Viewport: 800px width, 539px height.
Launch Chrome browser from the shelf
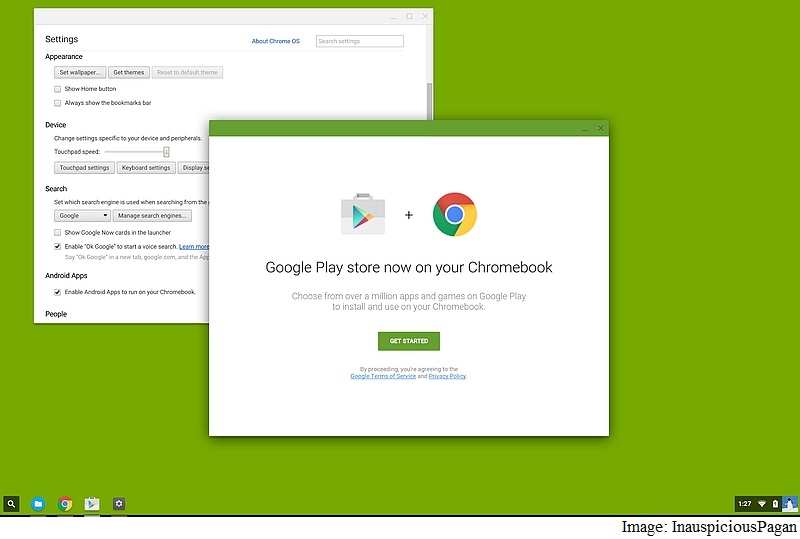pos(65,504)
